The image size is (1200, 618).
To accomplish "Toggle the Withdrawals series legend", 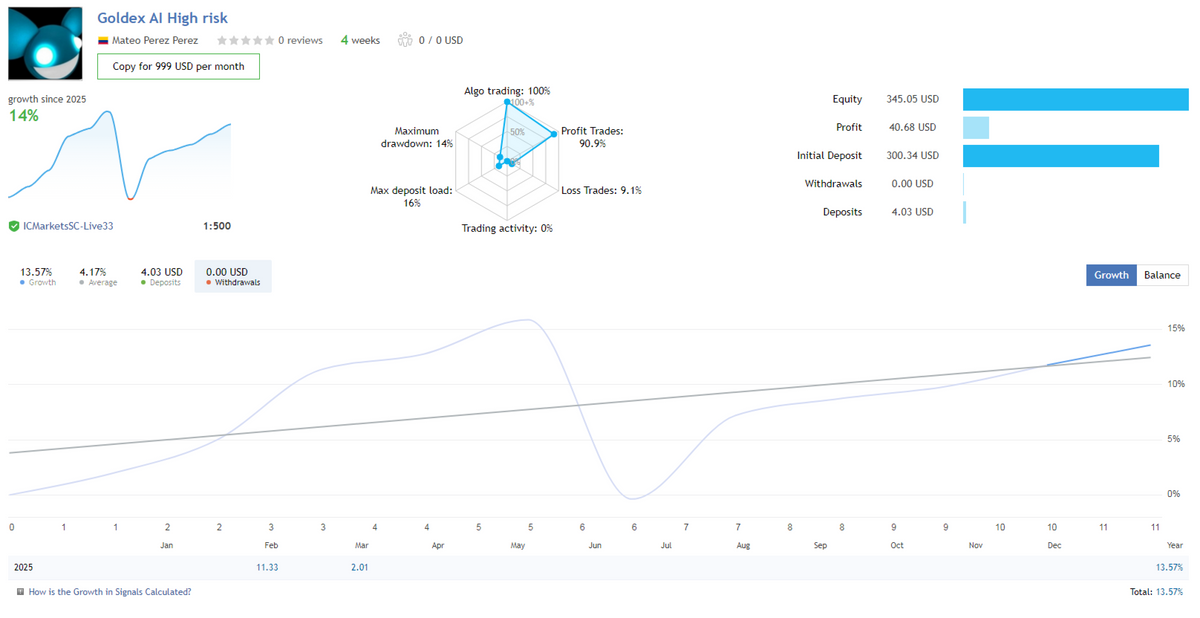I will (232, 276).
